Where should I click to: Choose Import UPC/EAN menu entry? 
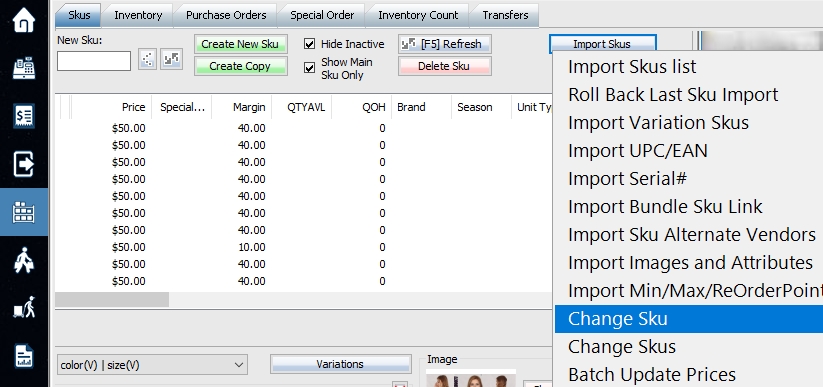tap(689, 151)
